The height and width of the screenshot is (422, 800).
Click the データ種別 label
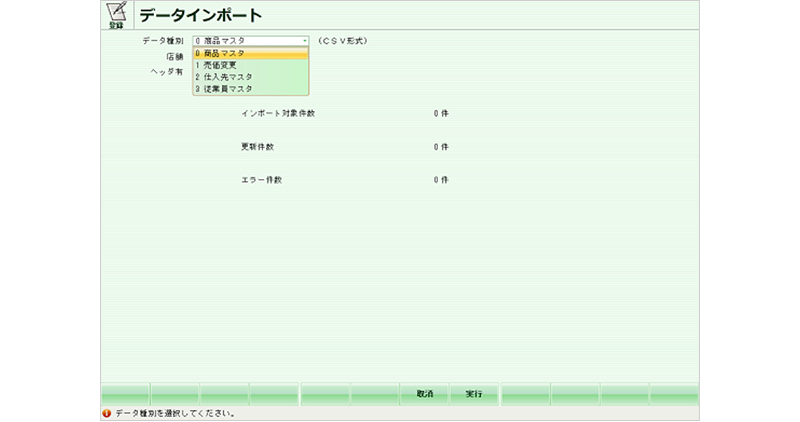[x=163, y=41]
